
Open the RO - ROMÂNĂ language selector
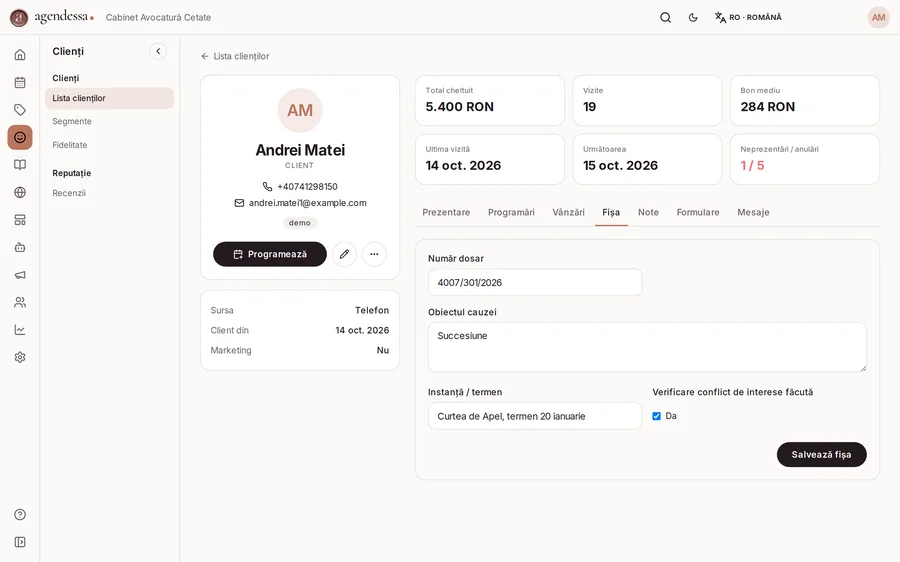click(748, 17)
